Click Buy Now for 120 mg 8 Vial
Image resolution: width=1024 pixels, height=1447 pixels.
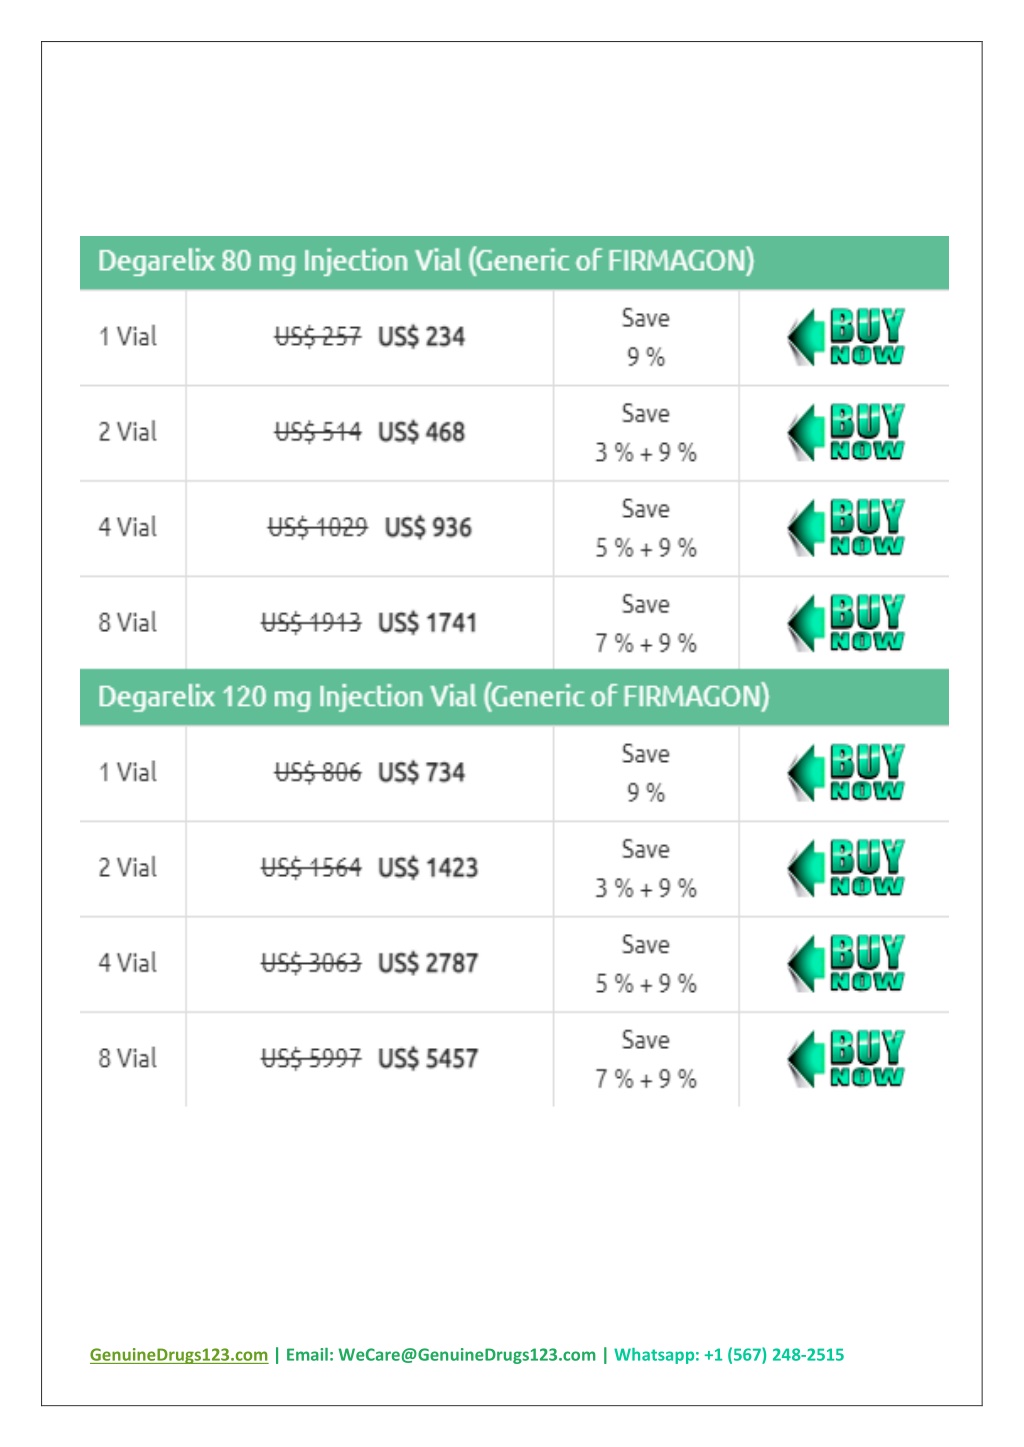pyautogui.click(x=846, y=1058)
